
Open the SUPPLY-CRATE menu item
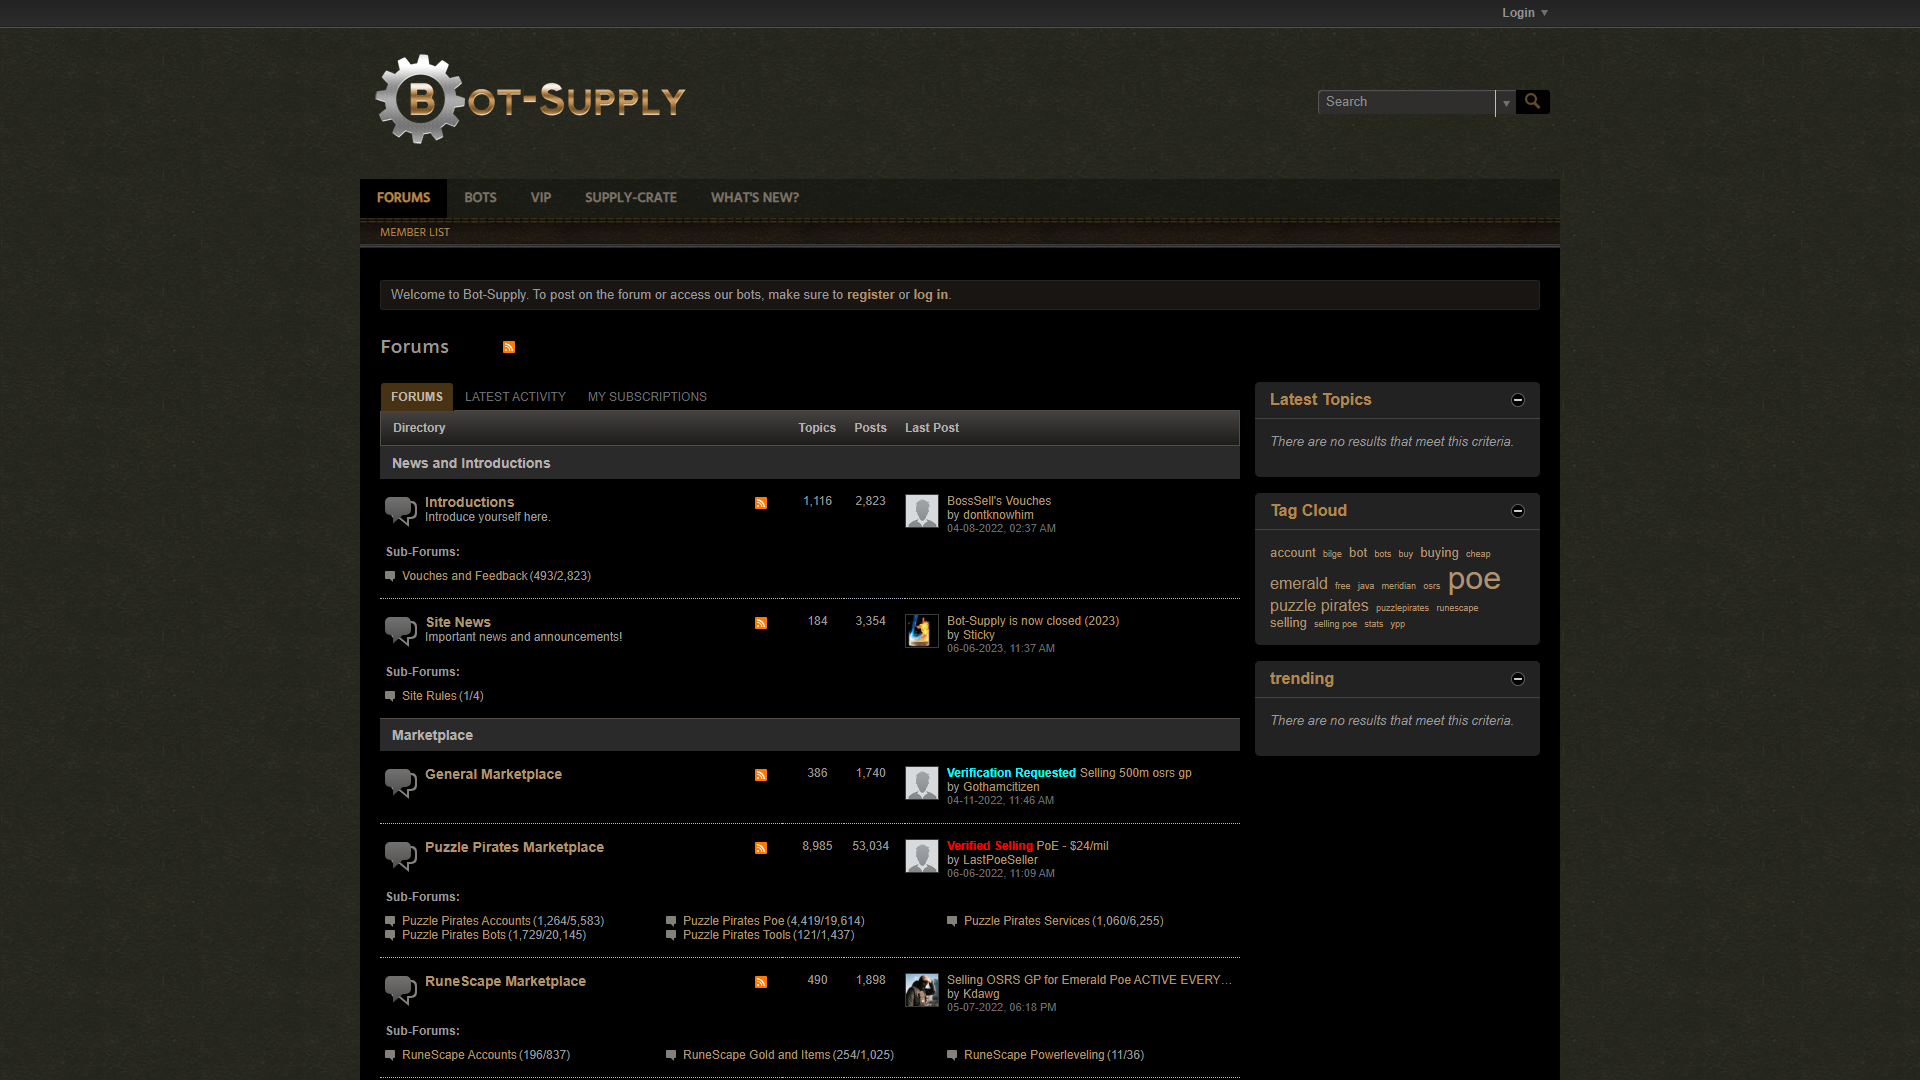630,197
